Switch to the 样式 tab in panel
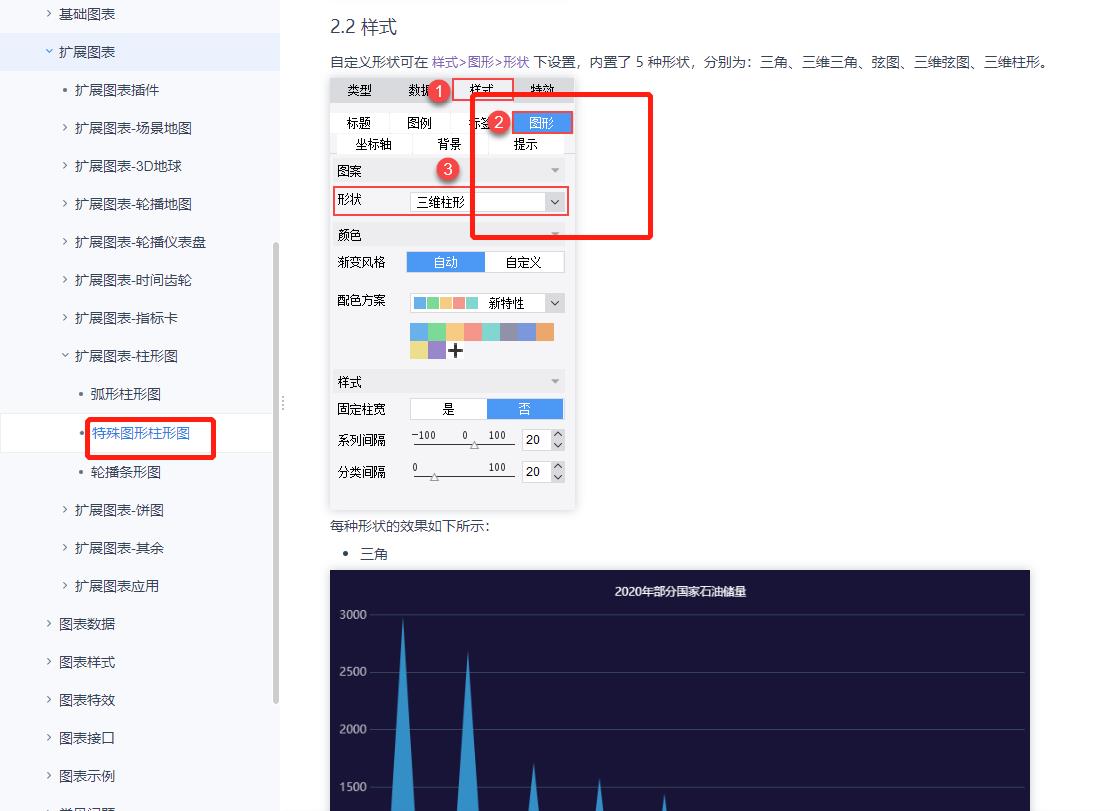This screenshot has height=811, width=1118. pos(482,90)
